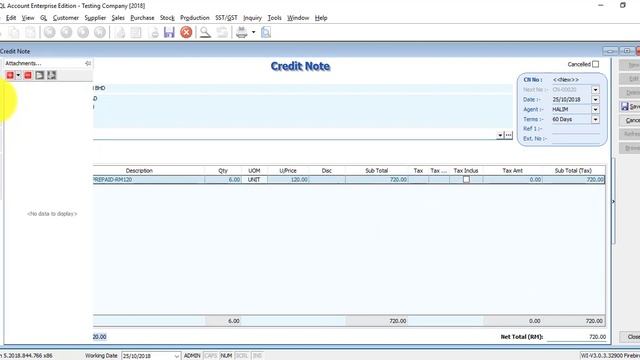Open the Supplier menu
The image size is (640, 360).
pos(95,18)
